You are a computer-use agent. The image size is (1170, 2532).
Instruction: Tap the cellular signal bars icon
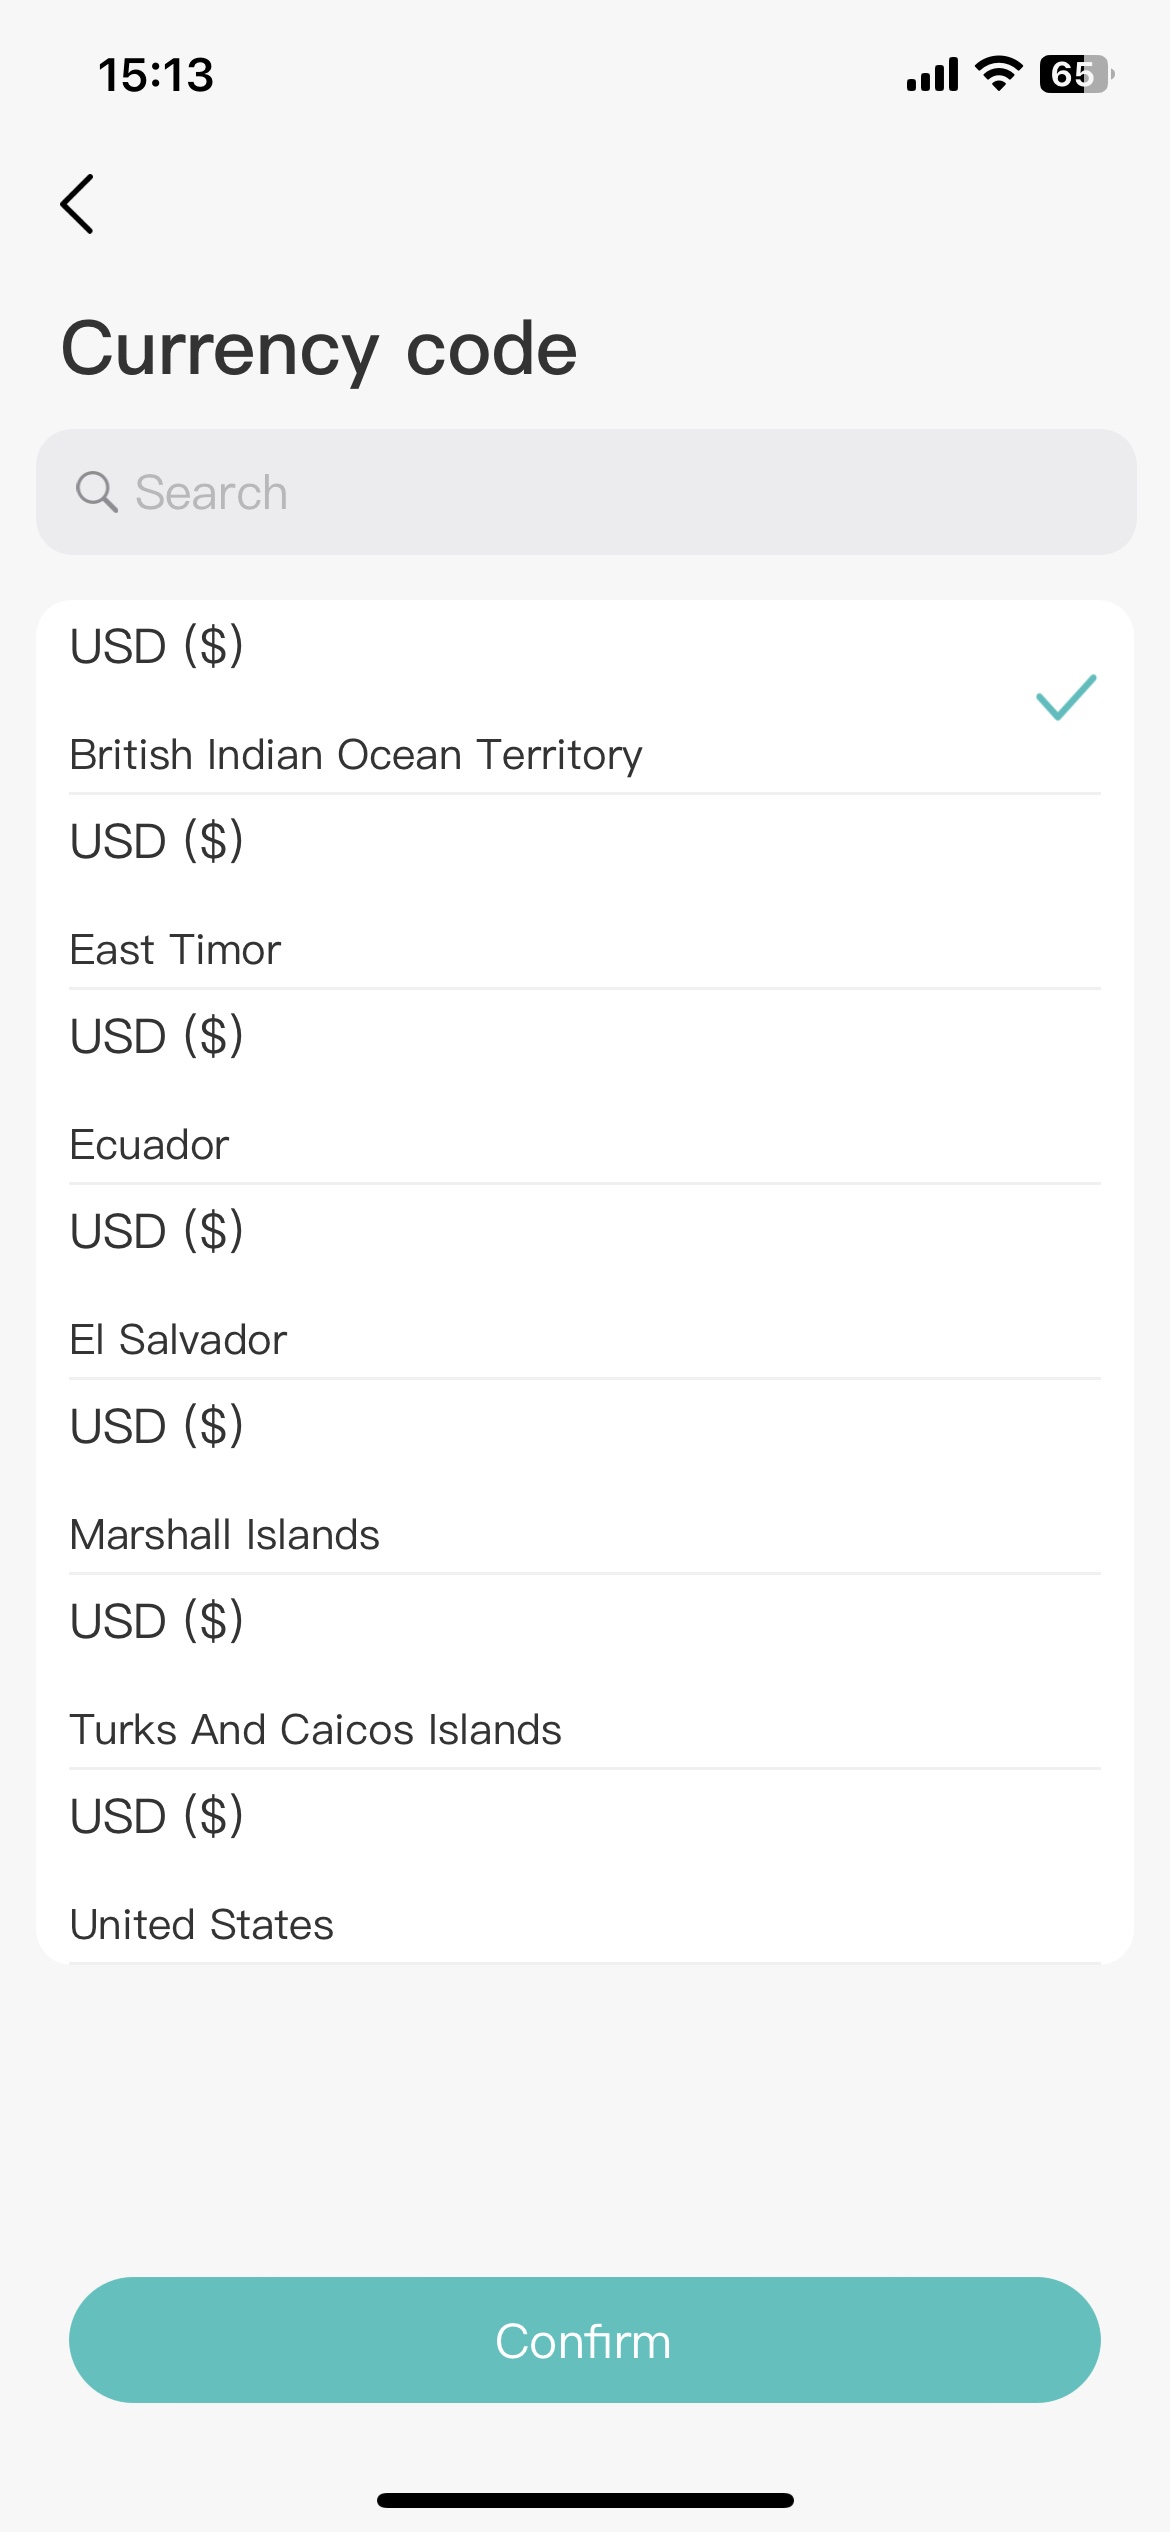(932, 75)
